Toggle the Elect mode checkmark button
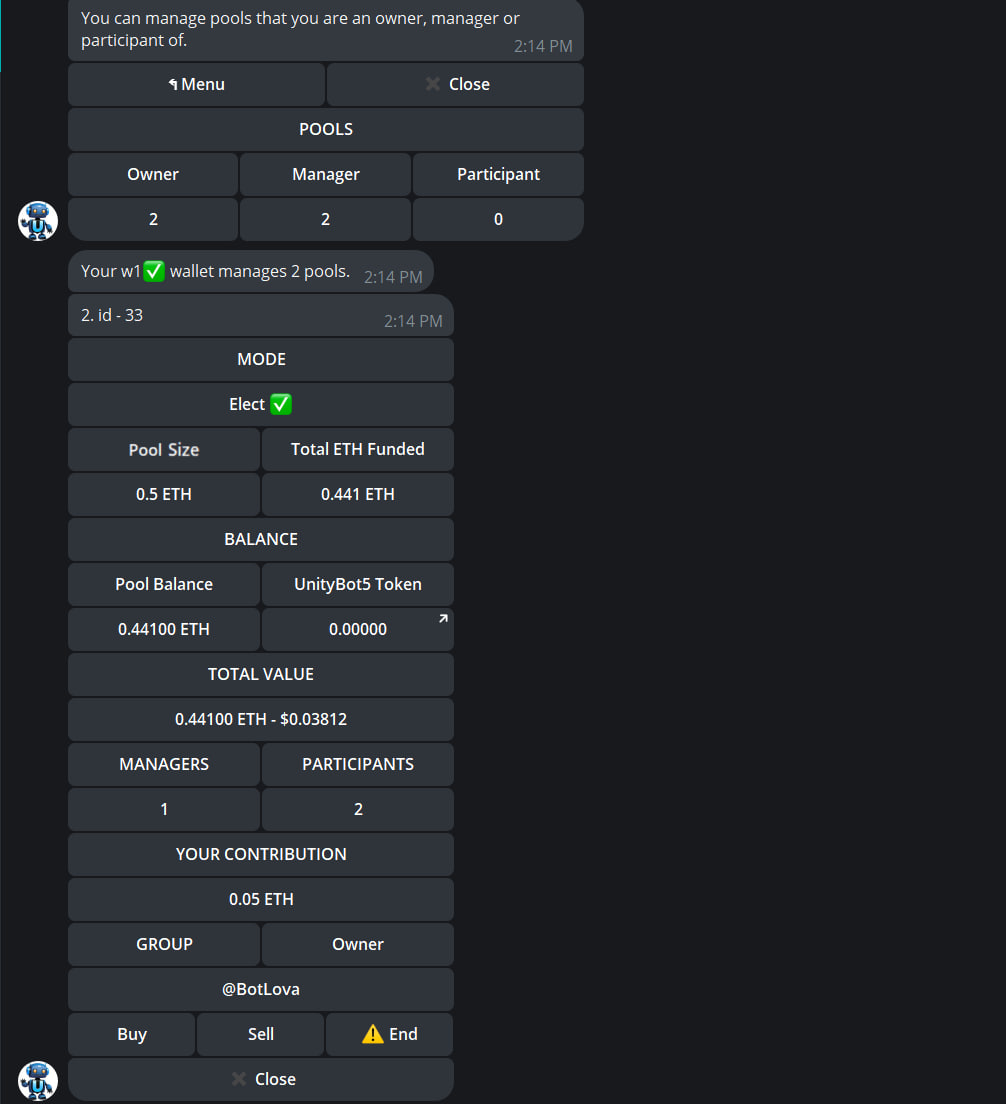The image size is (1006, 1104). [261, 405]
